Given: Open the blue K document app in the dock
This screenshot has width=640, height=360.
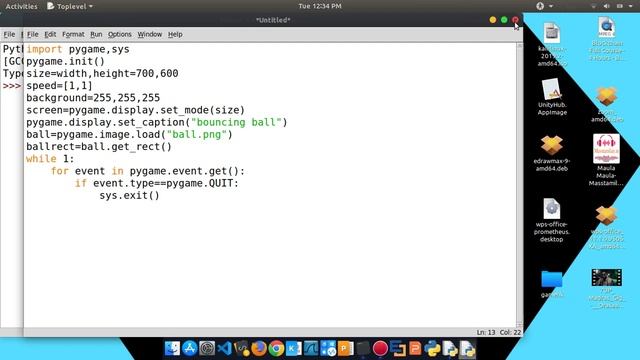Looking at the screenshot, I should pyautogui.click(x=293, y=349).
